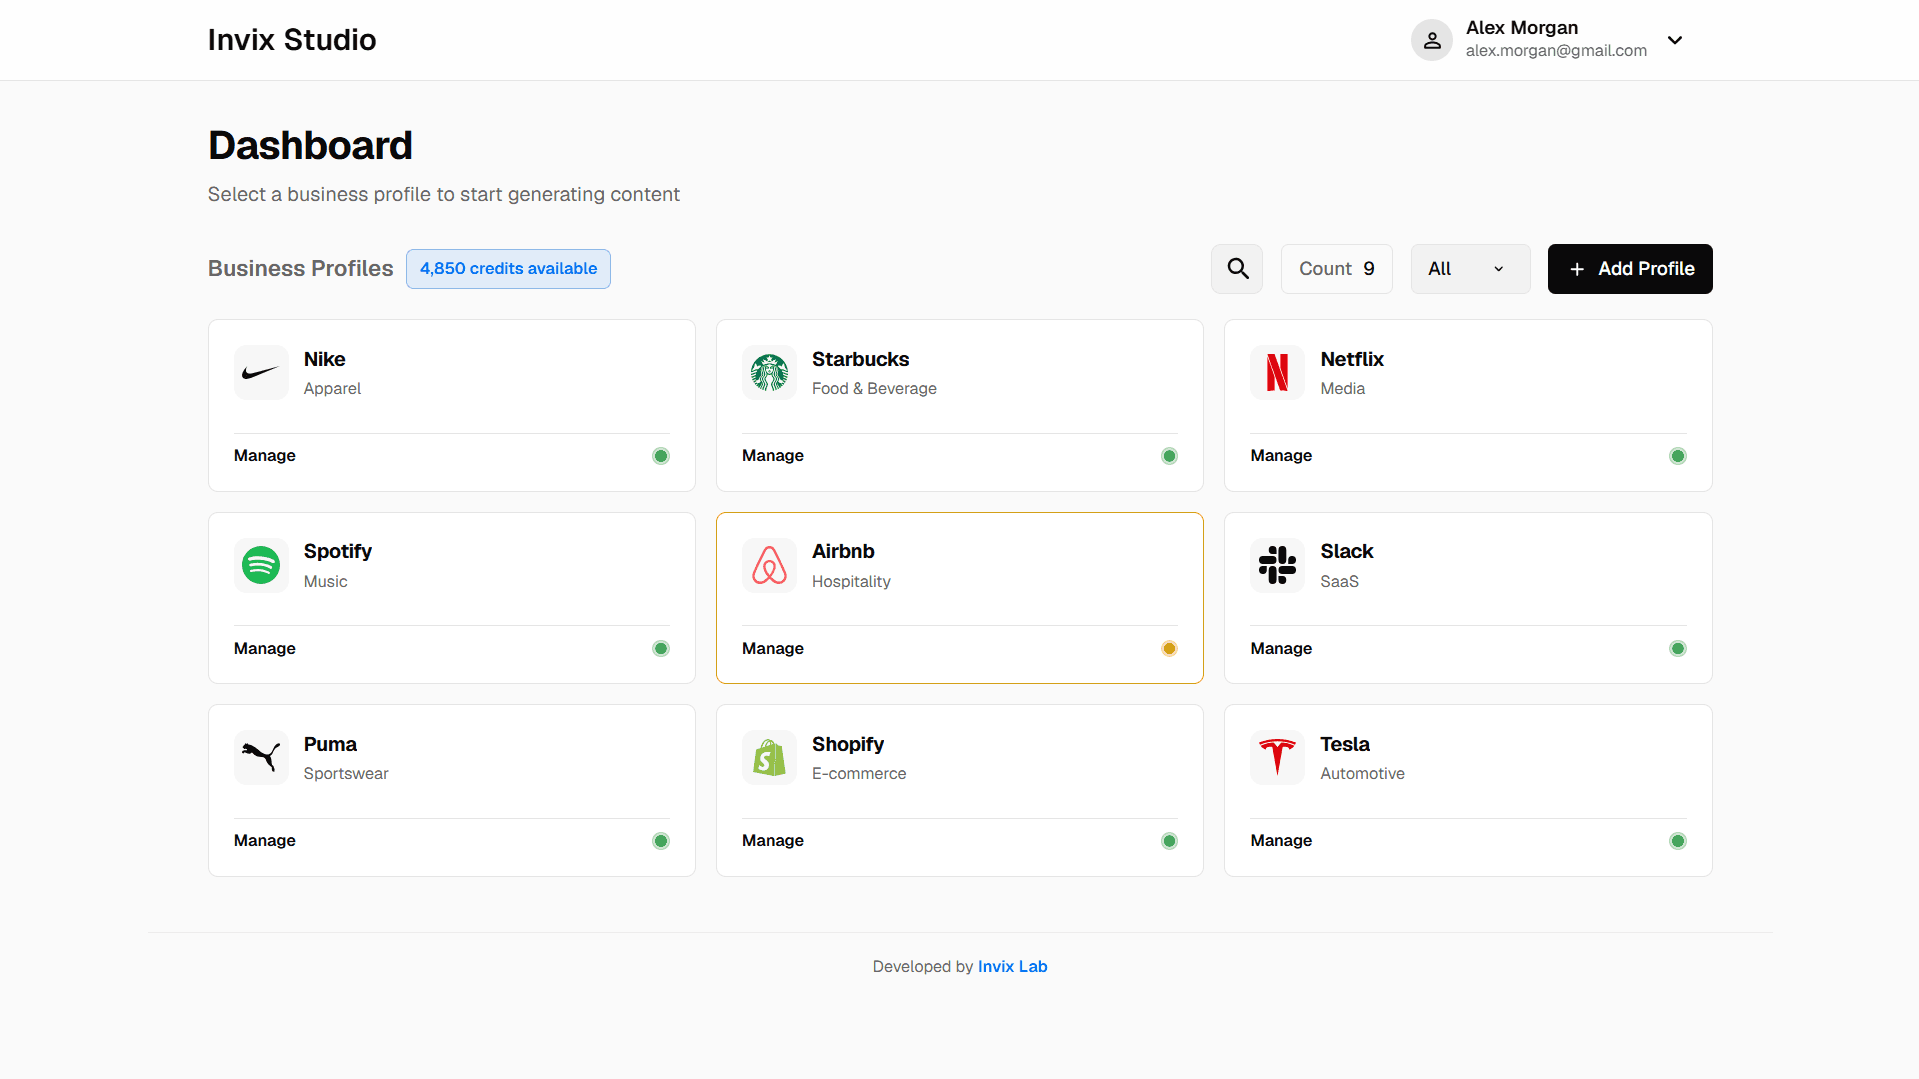Click the green status dot on Shopify card

click(1169, 841)
